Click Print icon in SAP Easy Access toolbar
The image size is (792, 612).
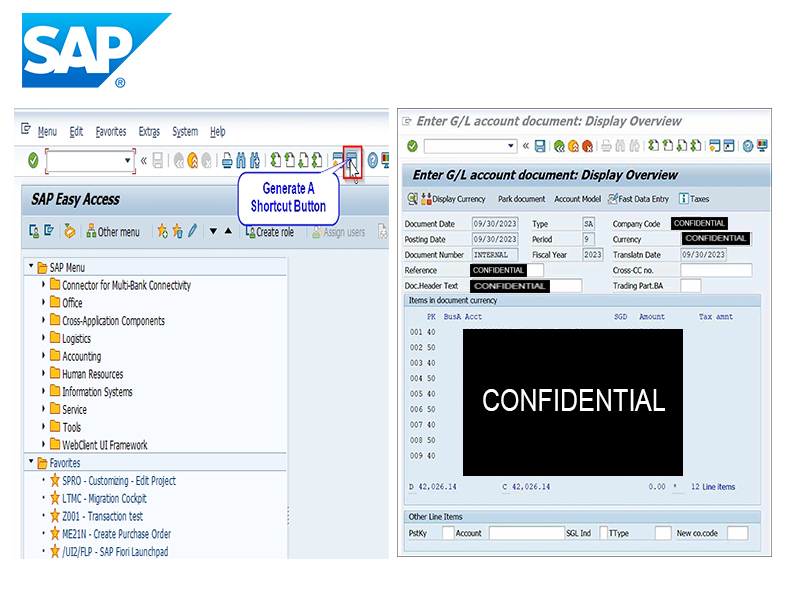[227, 161]
